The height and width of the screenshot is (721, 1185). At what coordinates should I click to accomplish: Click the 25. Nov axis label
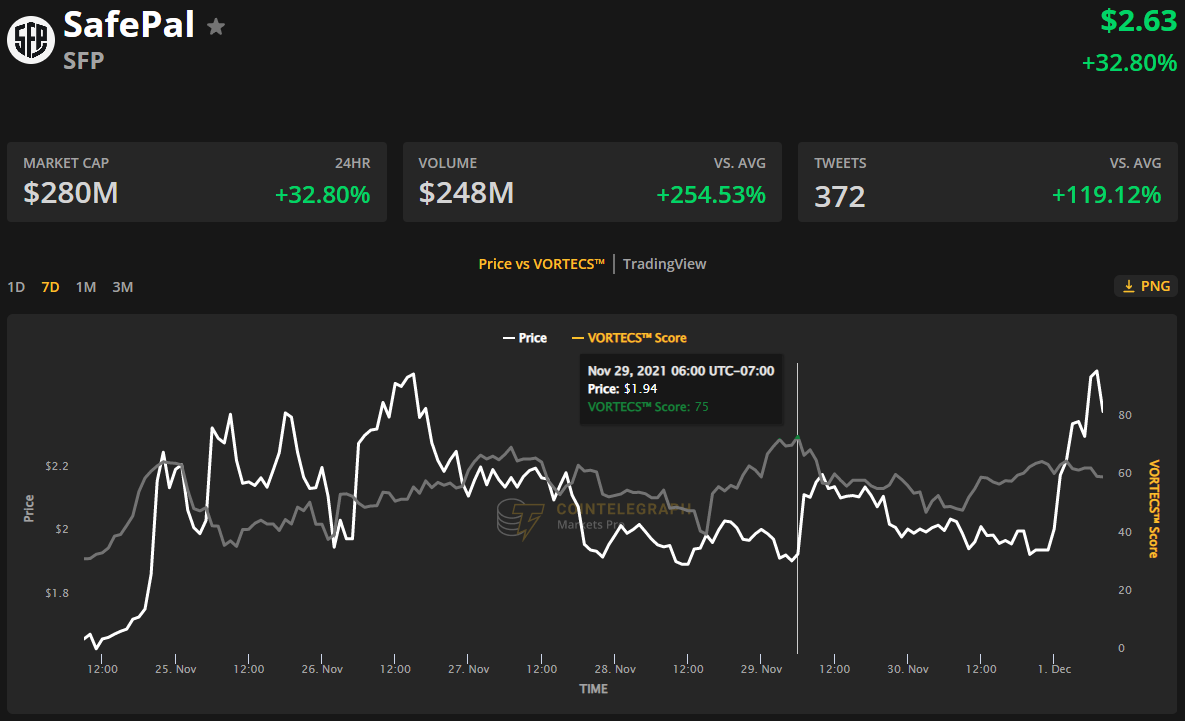pyautogui.click(x=175, y=669)
